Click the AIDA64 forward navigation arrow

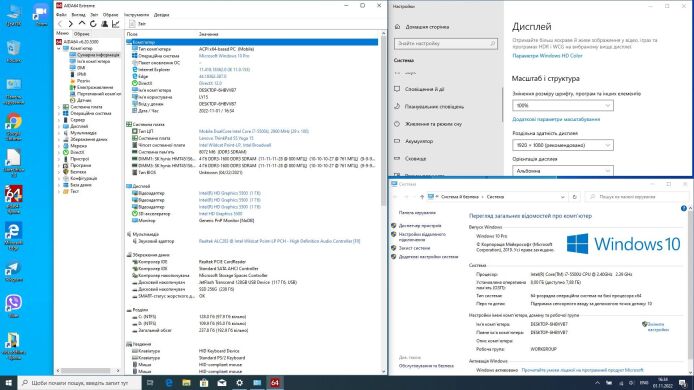[70, 24]
